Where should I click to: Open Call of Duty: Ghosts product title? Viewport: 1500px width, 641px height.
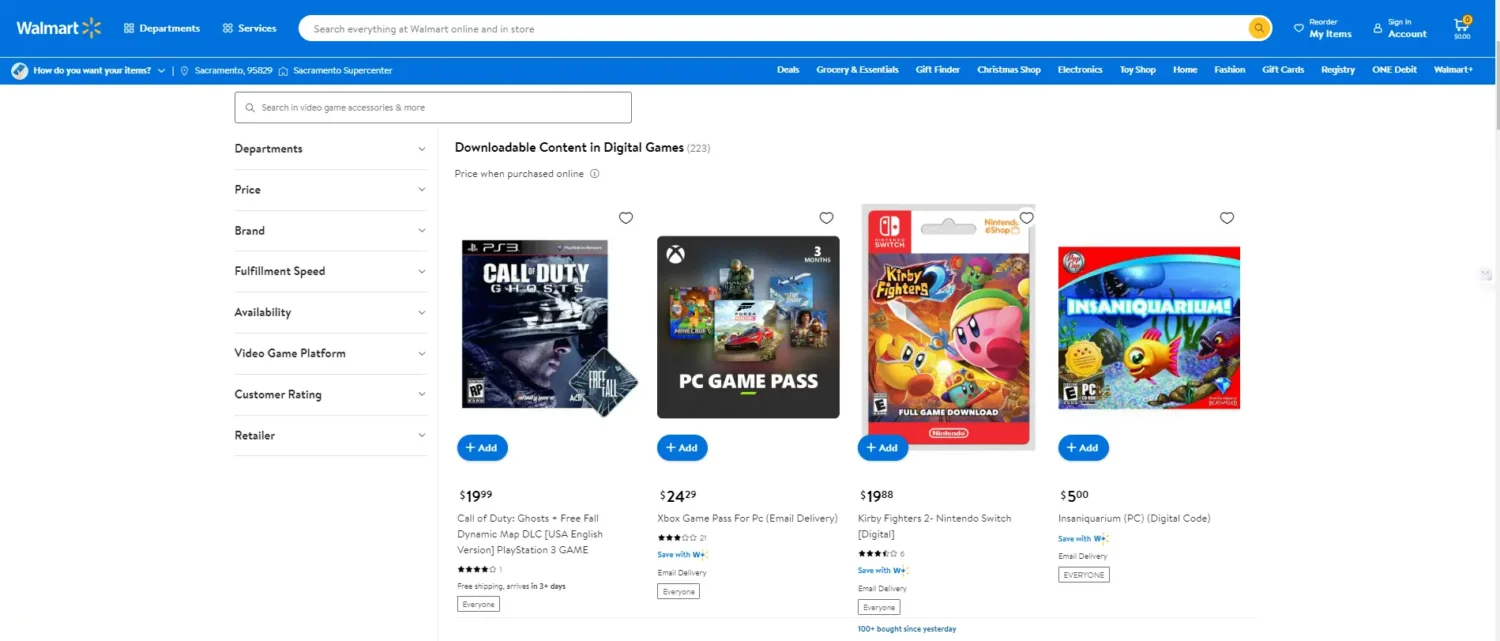pos(531,534)
